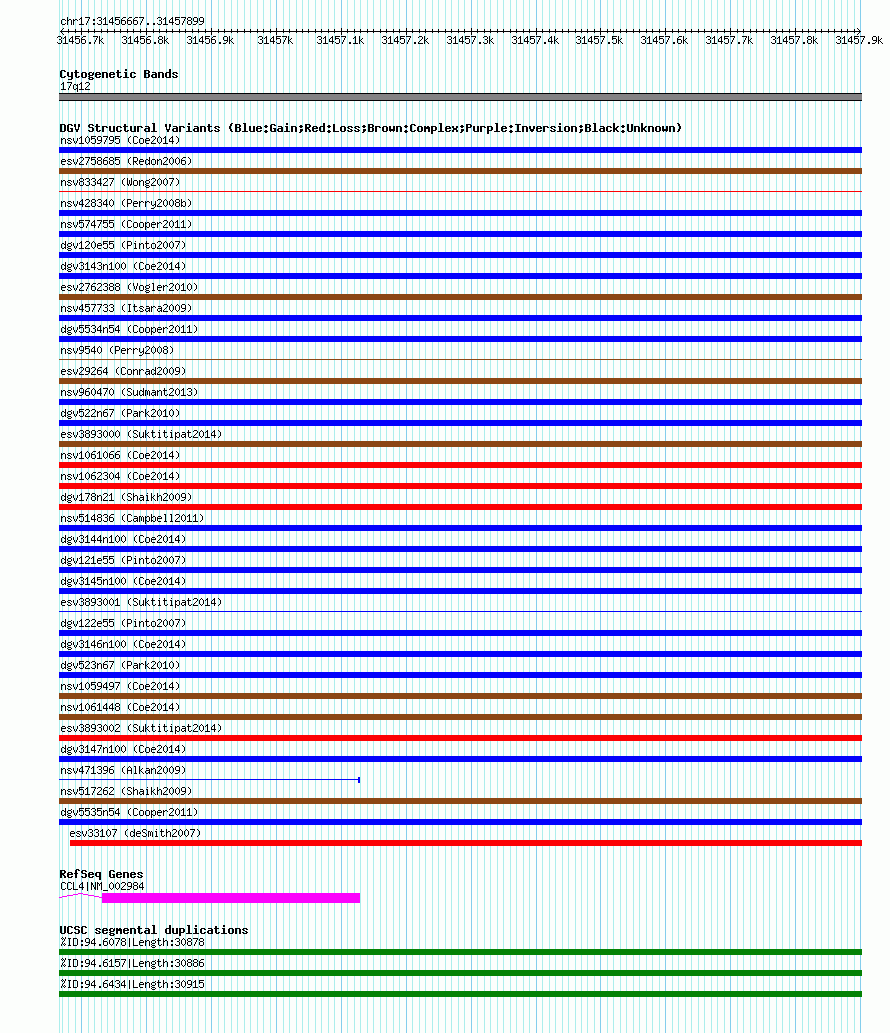The width and height of the screenshot is (890, 1033).
Task: Click the nsv1059497 (Coe2014) label
Action: click(120, 686)
